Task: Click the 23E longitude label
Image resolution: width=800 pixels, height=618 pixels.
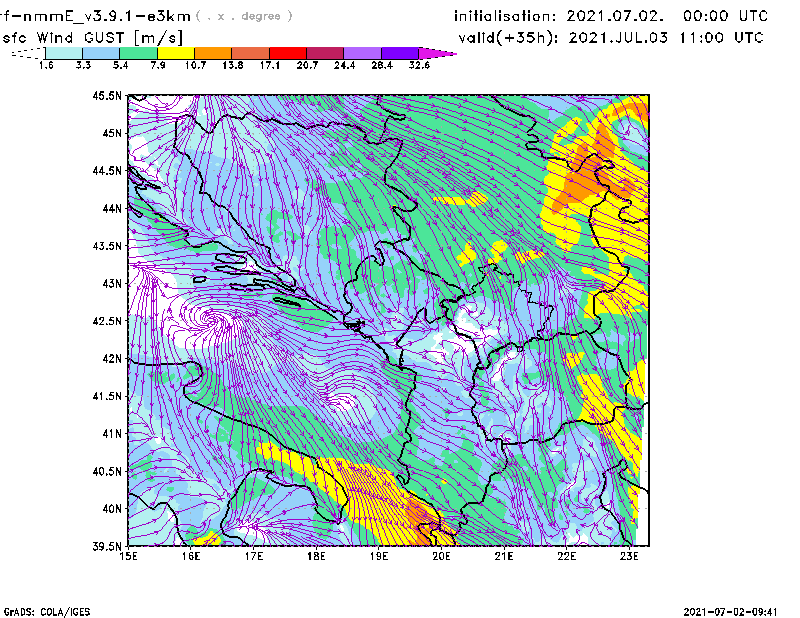Action: click(x=629, y=556)
